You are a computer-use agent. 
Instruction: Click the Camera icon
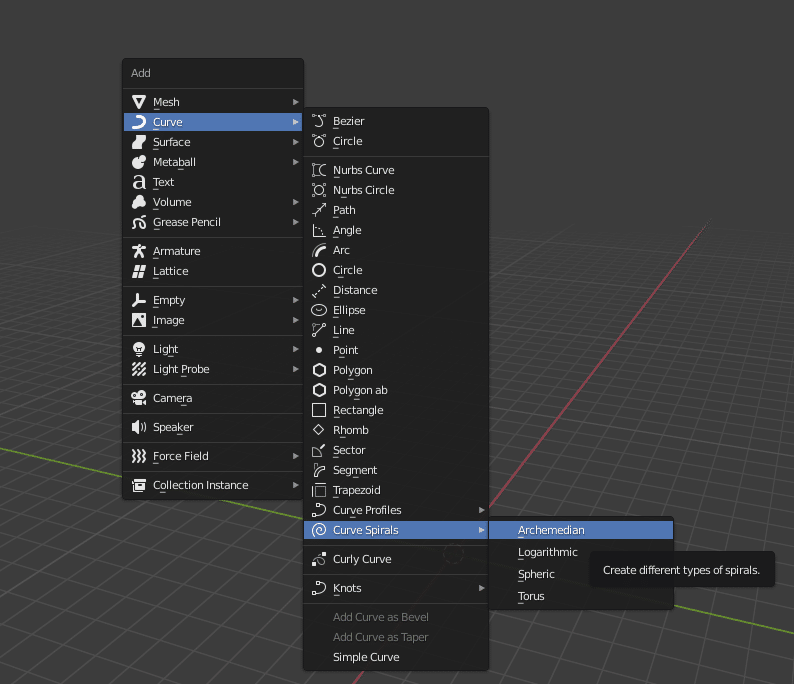139,398
